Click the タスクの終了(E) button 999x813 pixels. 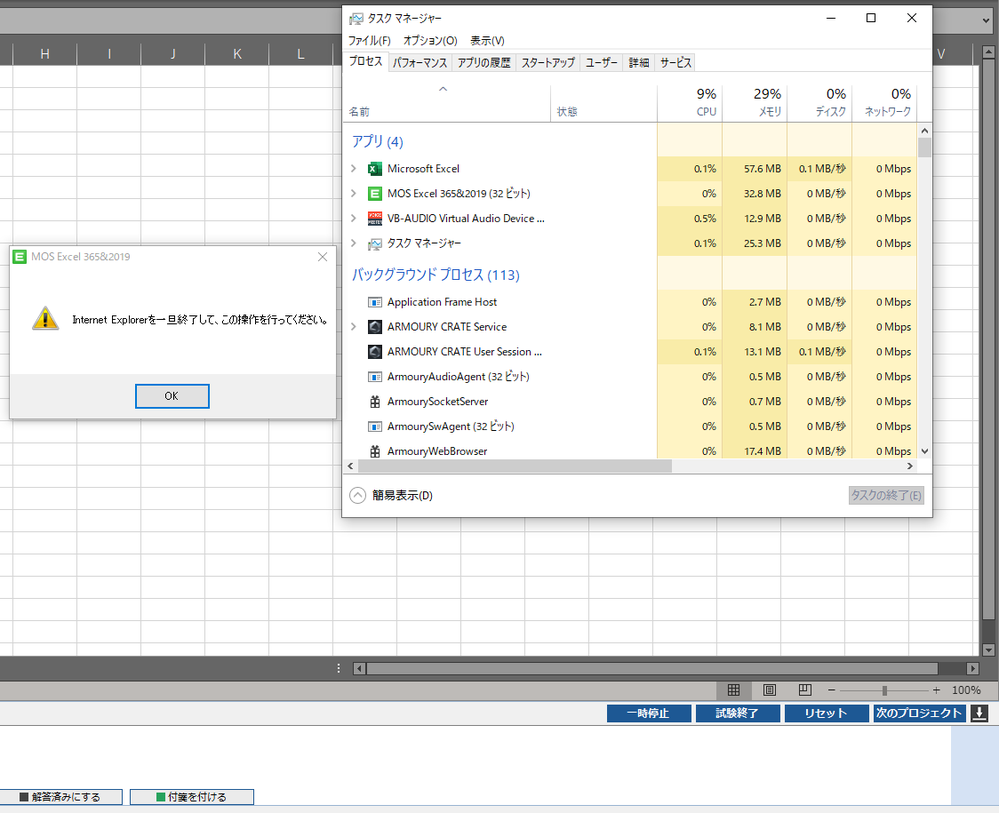[x=886, y=495]
